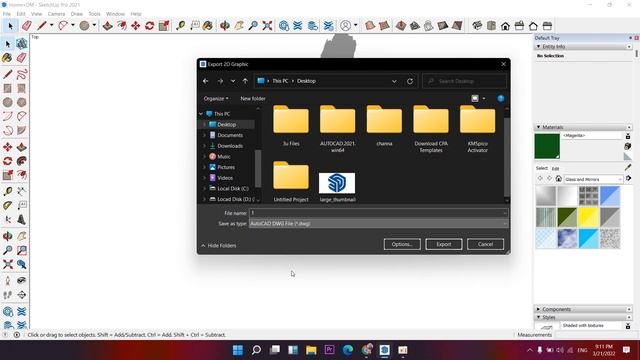Screen dimensions: 640x360
Task: Select Downloads in the folder tree
Action: click(229, 146)
